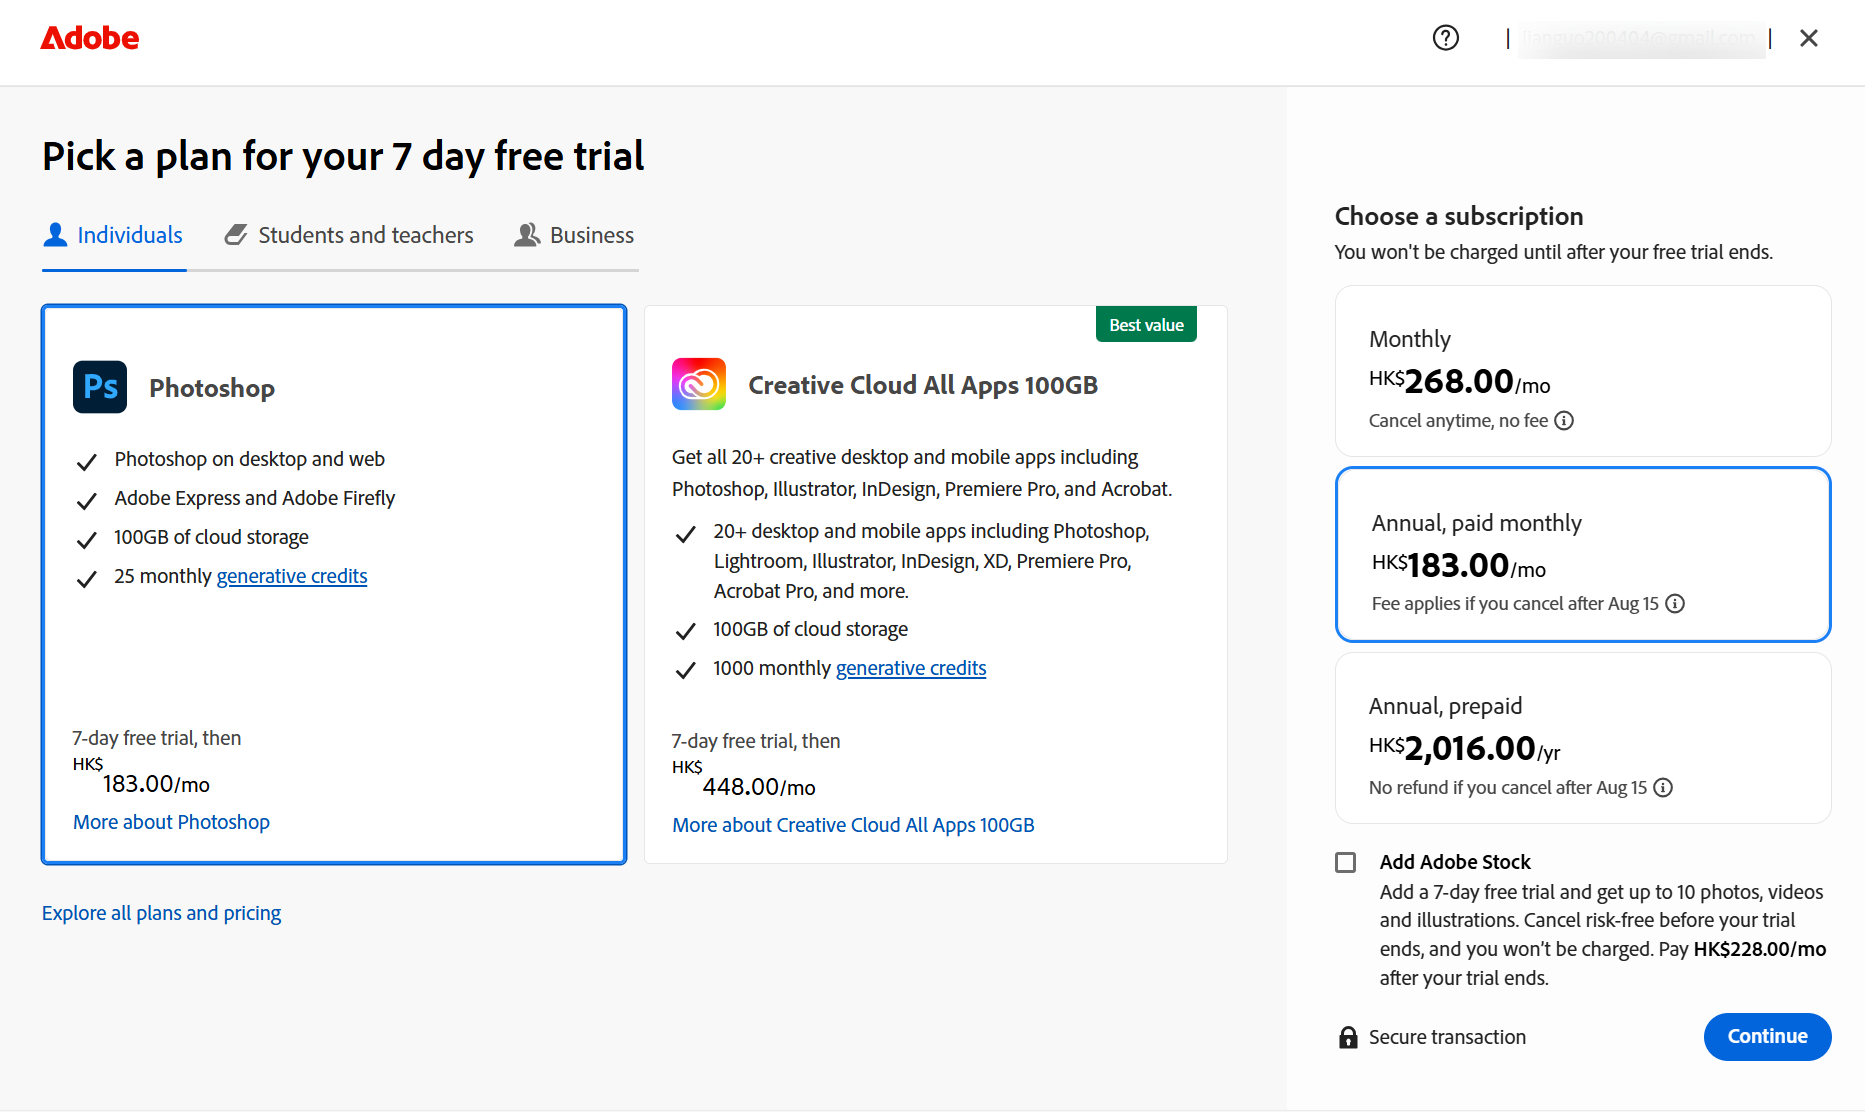Click checkmark beside 25 monthly credits

[87, 578]
